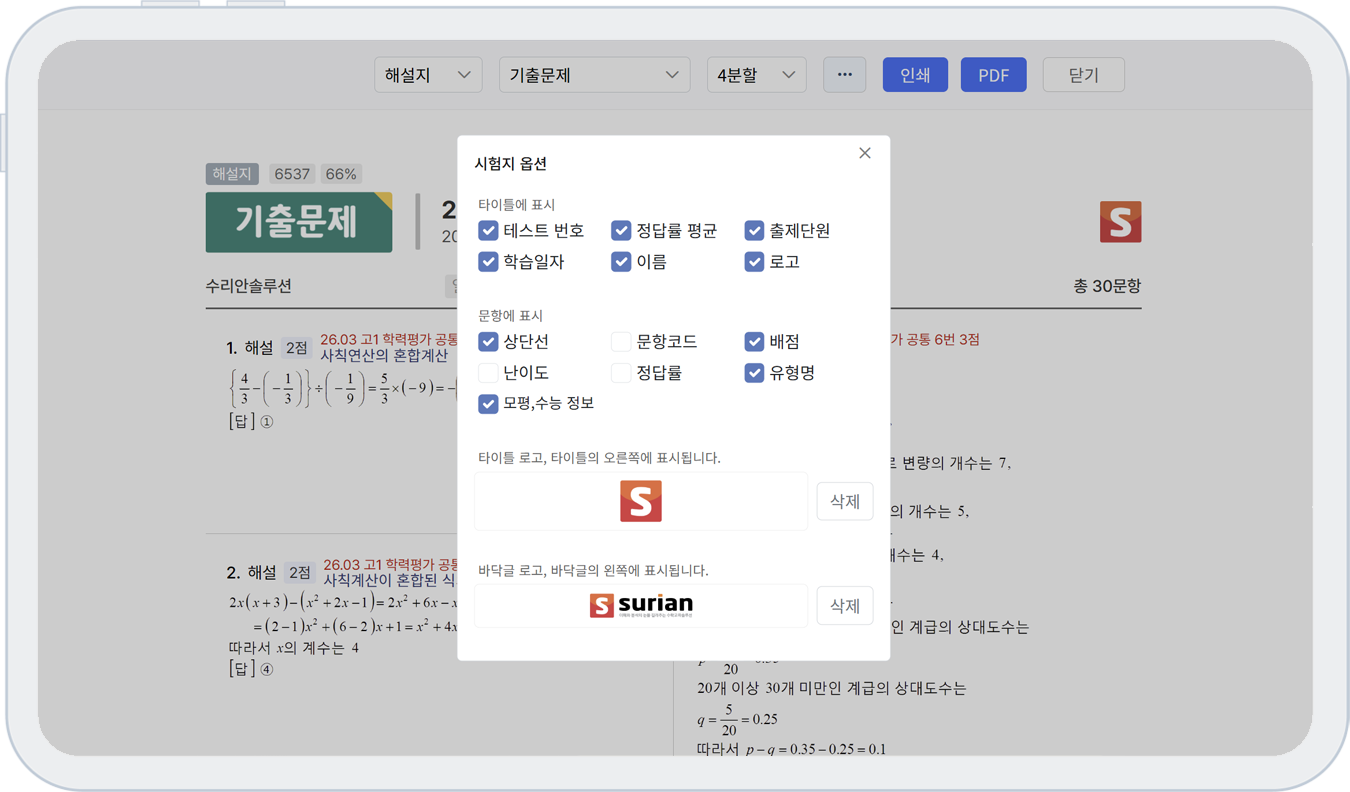This screenshot has height=792, width=1350.
Task: Toggle the 모평,수능 정보 checkbox
Action: (x=488, y=404)
